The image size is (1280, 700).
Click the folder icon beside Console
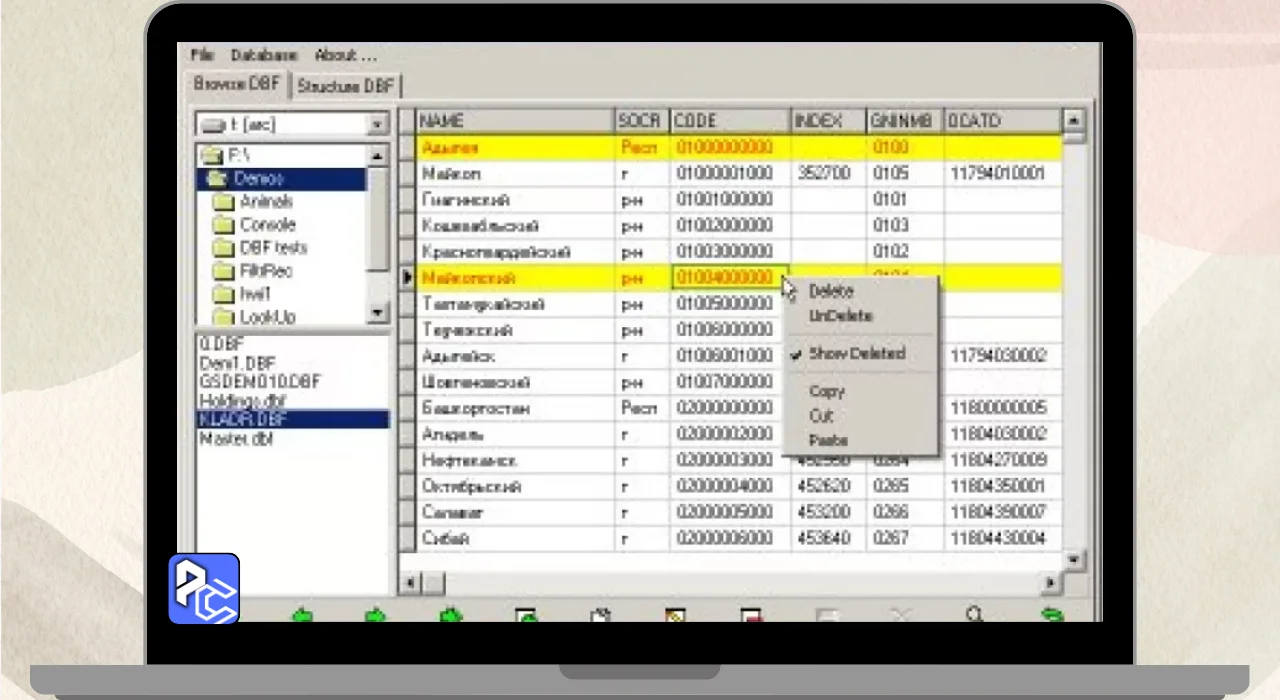point(222,225)
